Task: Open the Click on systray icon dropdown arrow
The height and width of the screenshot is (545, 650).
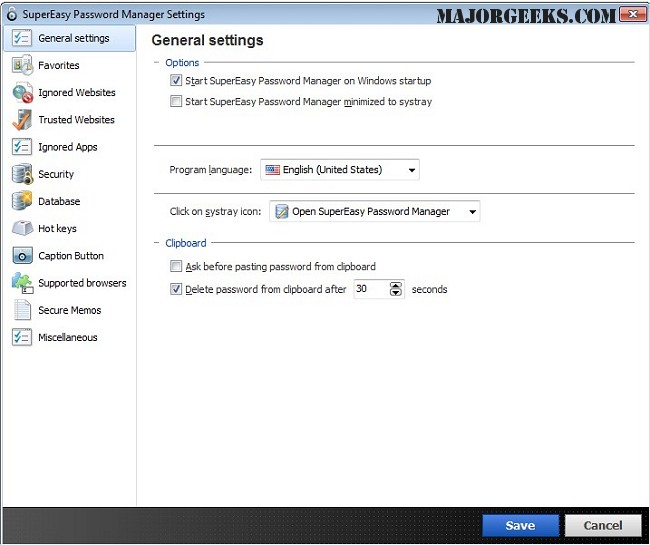Action: pyautogui.click(x=472, y=212)
